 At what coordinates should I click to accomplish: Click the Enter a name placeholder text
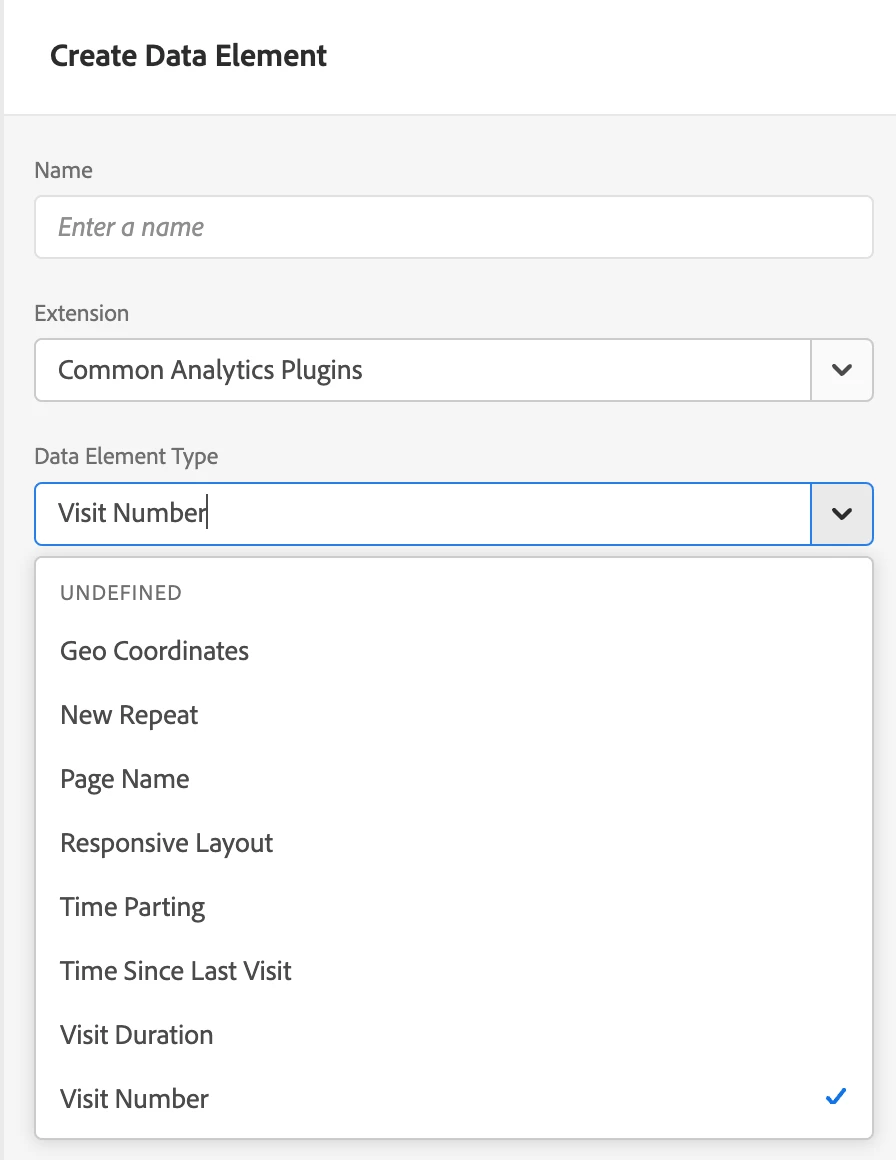(131, 227)
